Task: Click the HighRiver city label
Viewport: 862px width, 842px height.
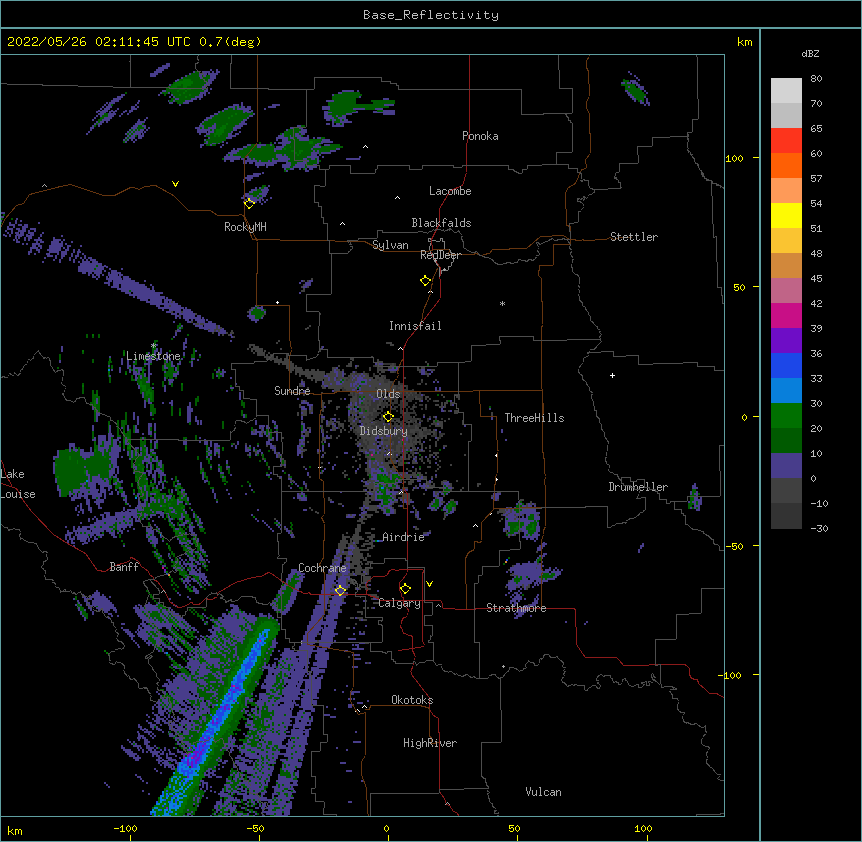Action: click(x=430, y=743)
